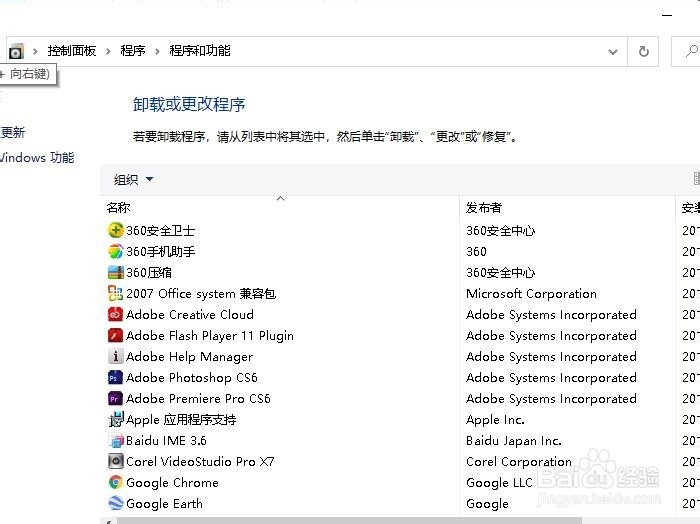Click publisher Baidu Japan Inc.
The height and width of the screenshot is (524, 700).
click(514, 441)
